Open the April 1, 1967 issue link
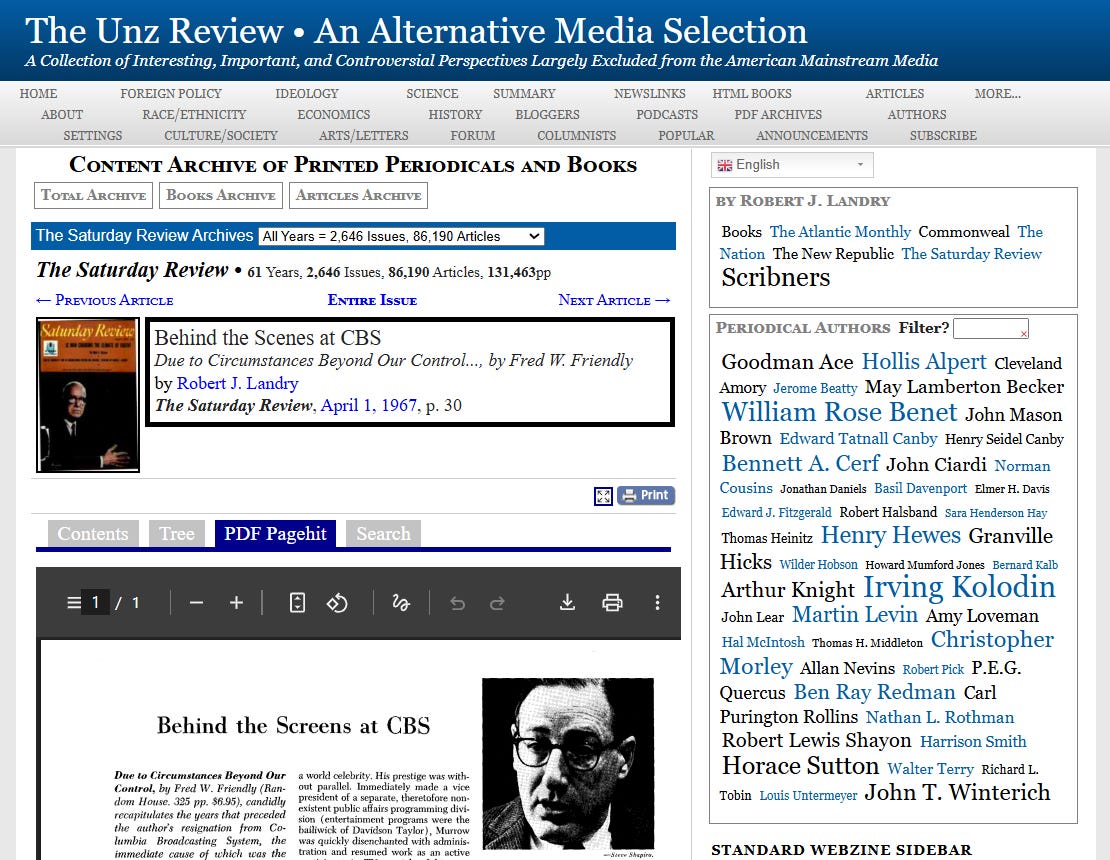1110x860 pixels. tap(369, 405)
